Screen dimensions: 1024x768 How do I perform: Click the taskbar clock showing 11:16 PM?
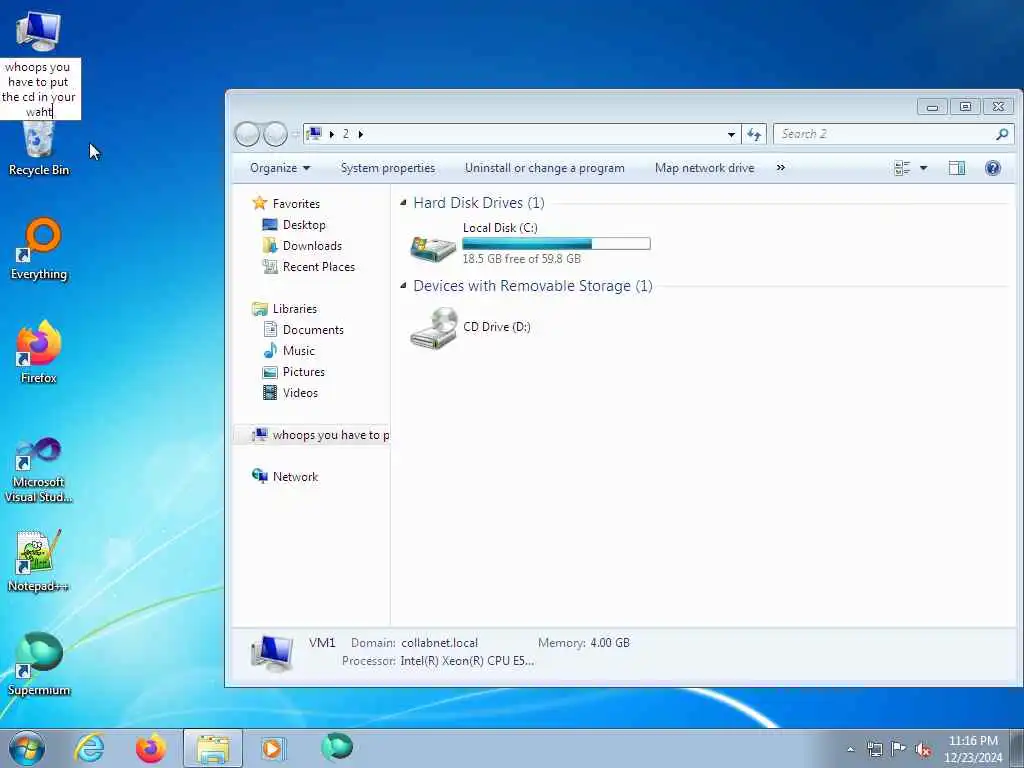[x=973, y=749]
